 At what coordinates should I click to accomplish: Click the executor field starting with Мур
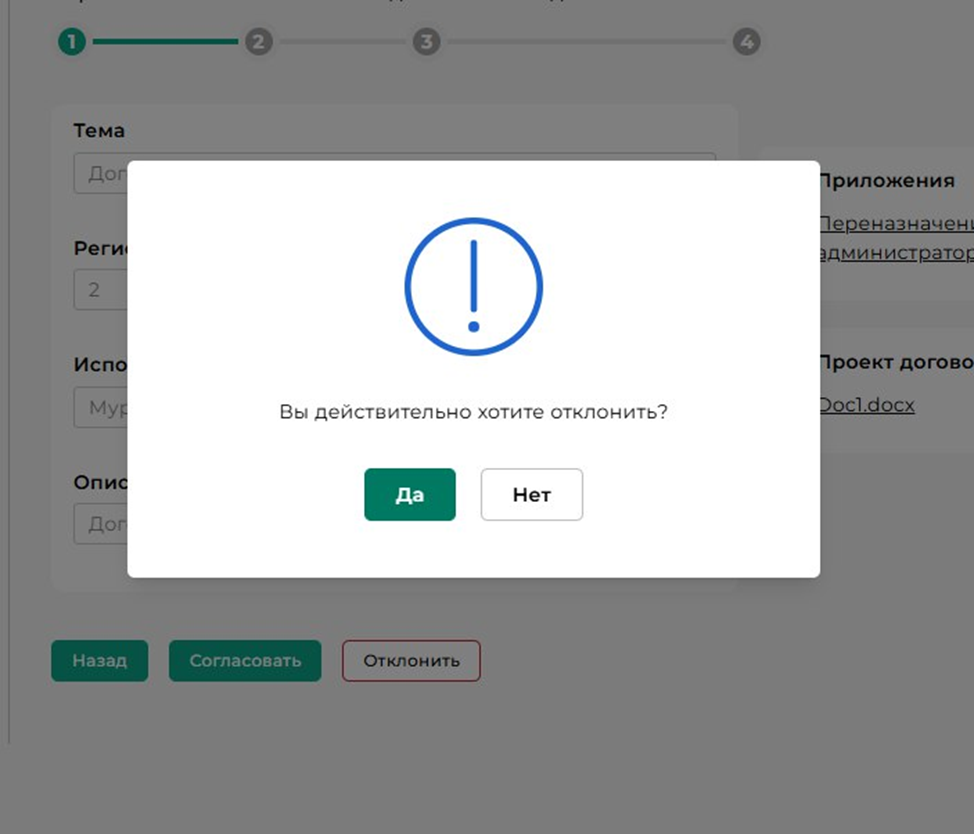[x=100, y=408]
